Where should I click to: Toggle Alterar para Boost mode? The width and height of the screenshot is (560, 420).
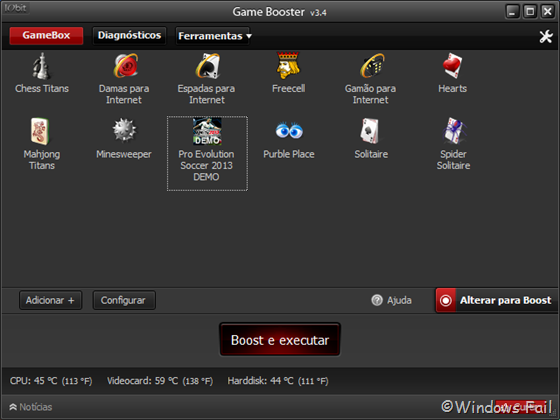click(496, 300)
